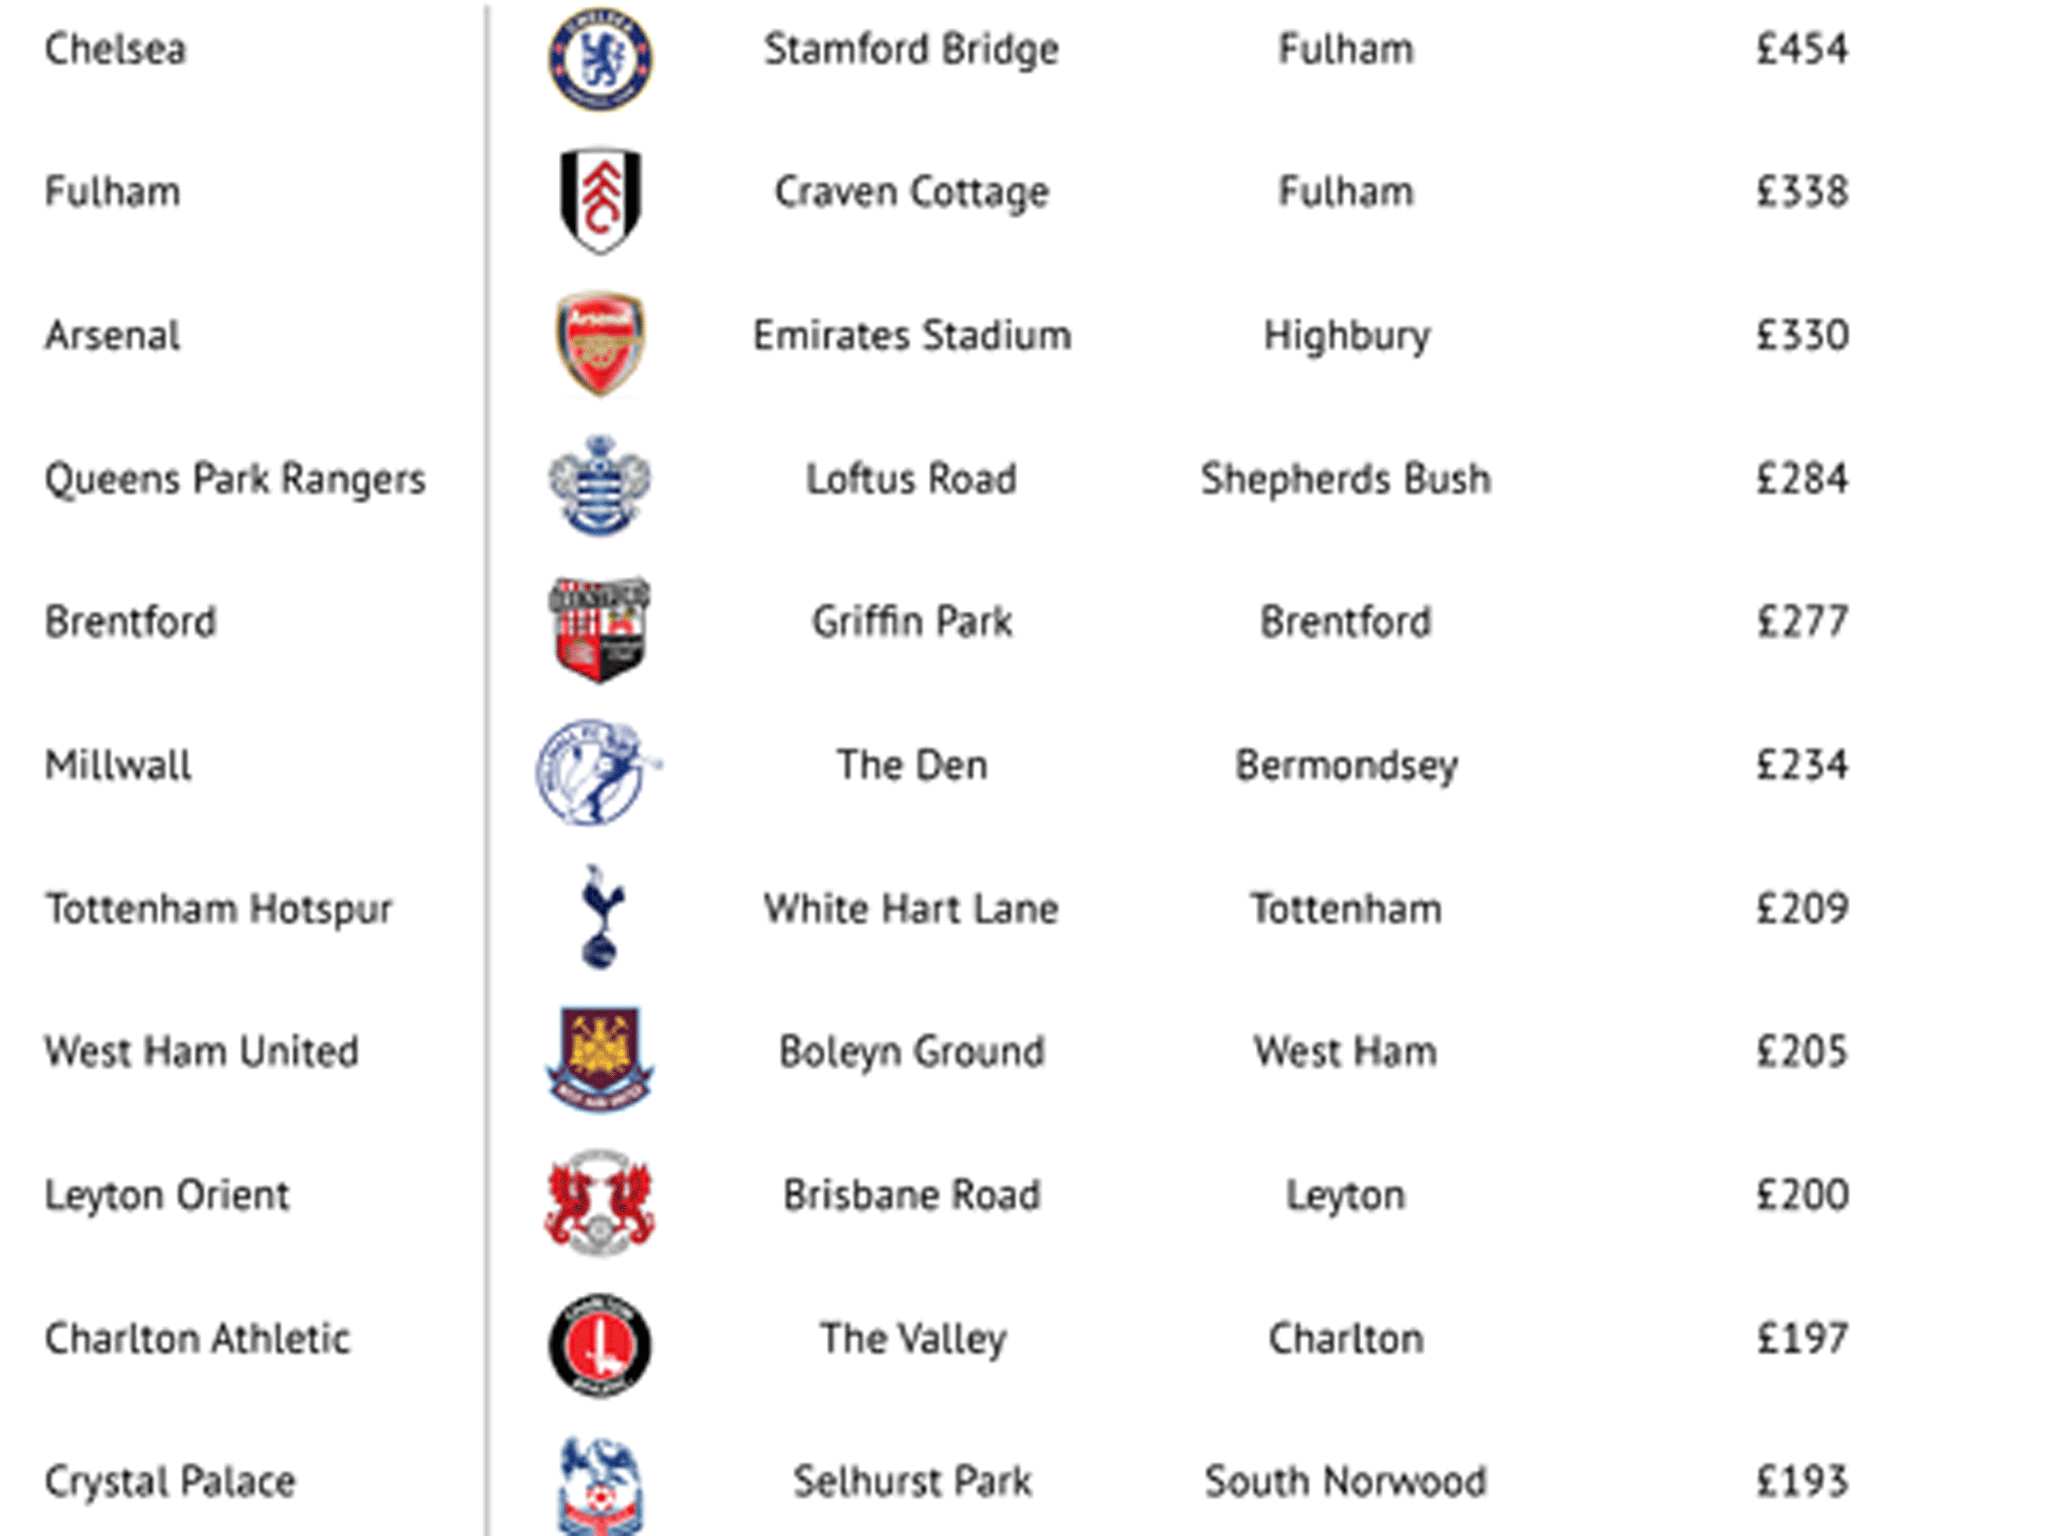Click the Crystal Palace eagle crest

coord(600,1486)
